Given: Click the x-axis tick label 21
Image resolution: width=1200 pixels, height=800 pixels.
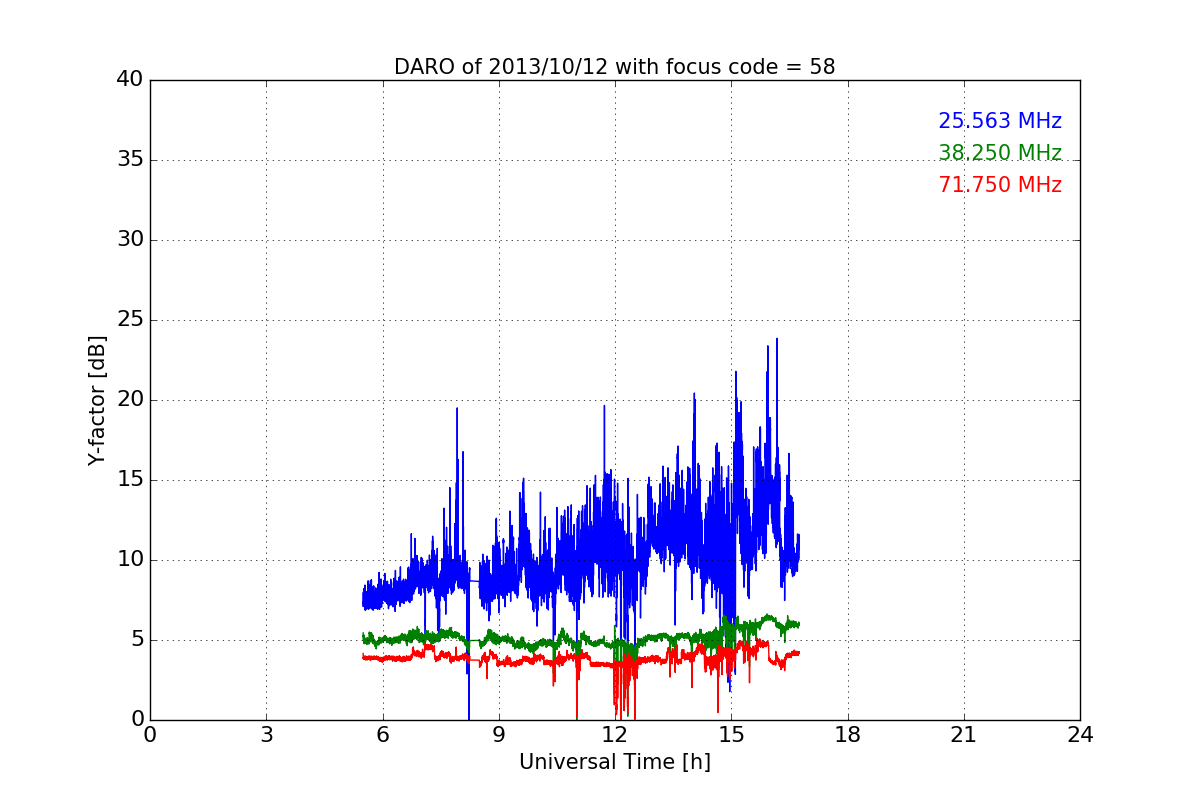Looking at the screenshot, I should pos(964,735).
